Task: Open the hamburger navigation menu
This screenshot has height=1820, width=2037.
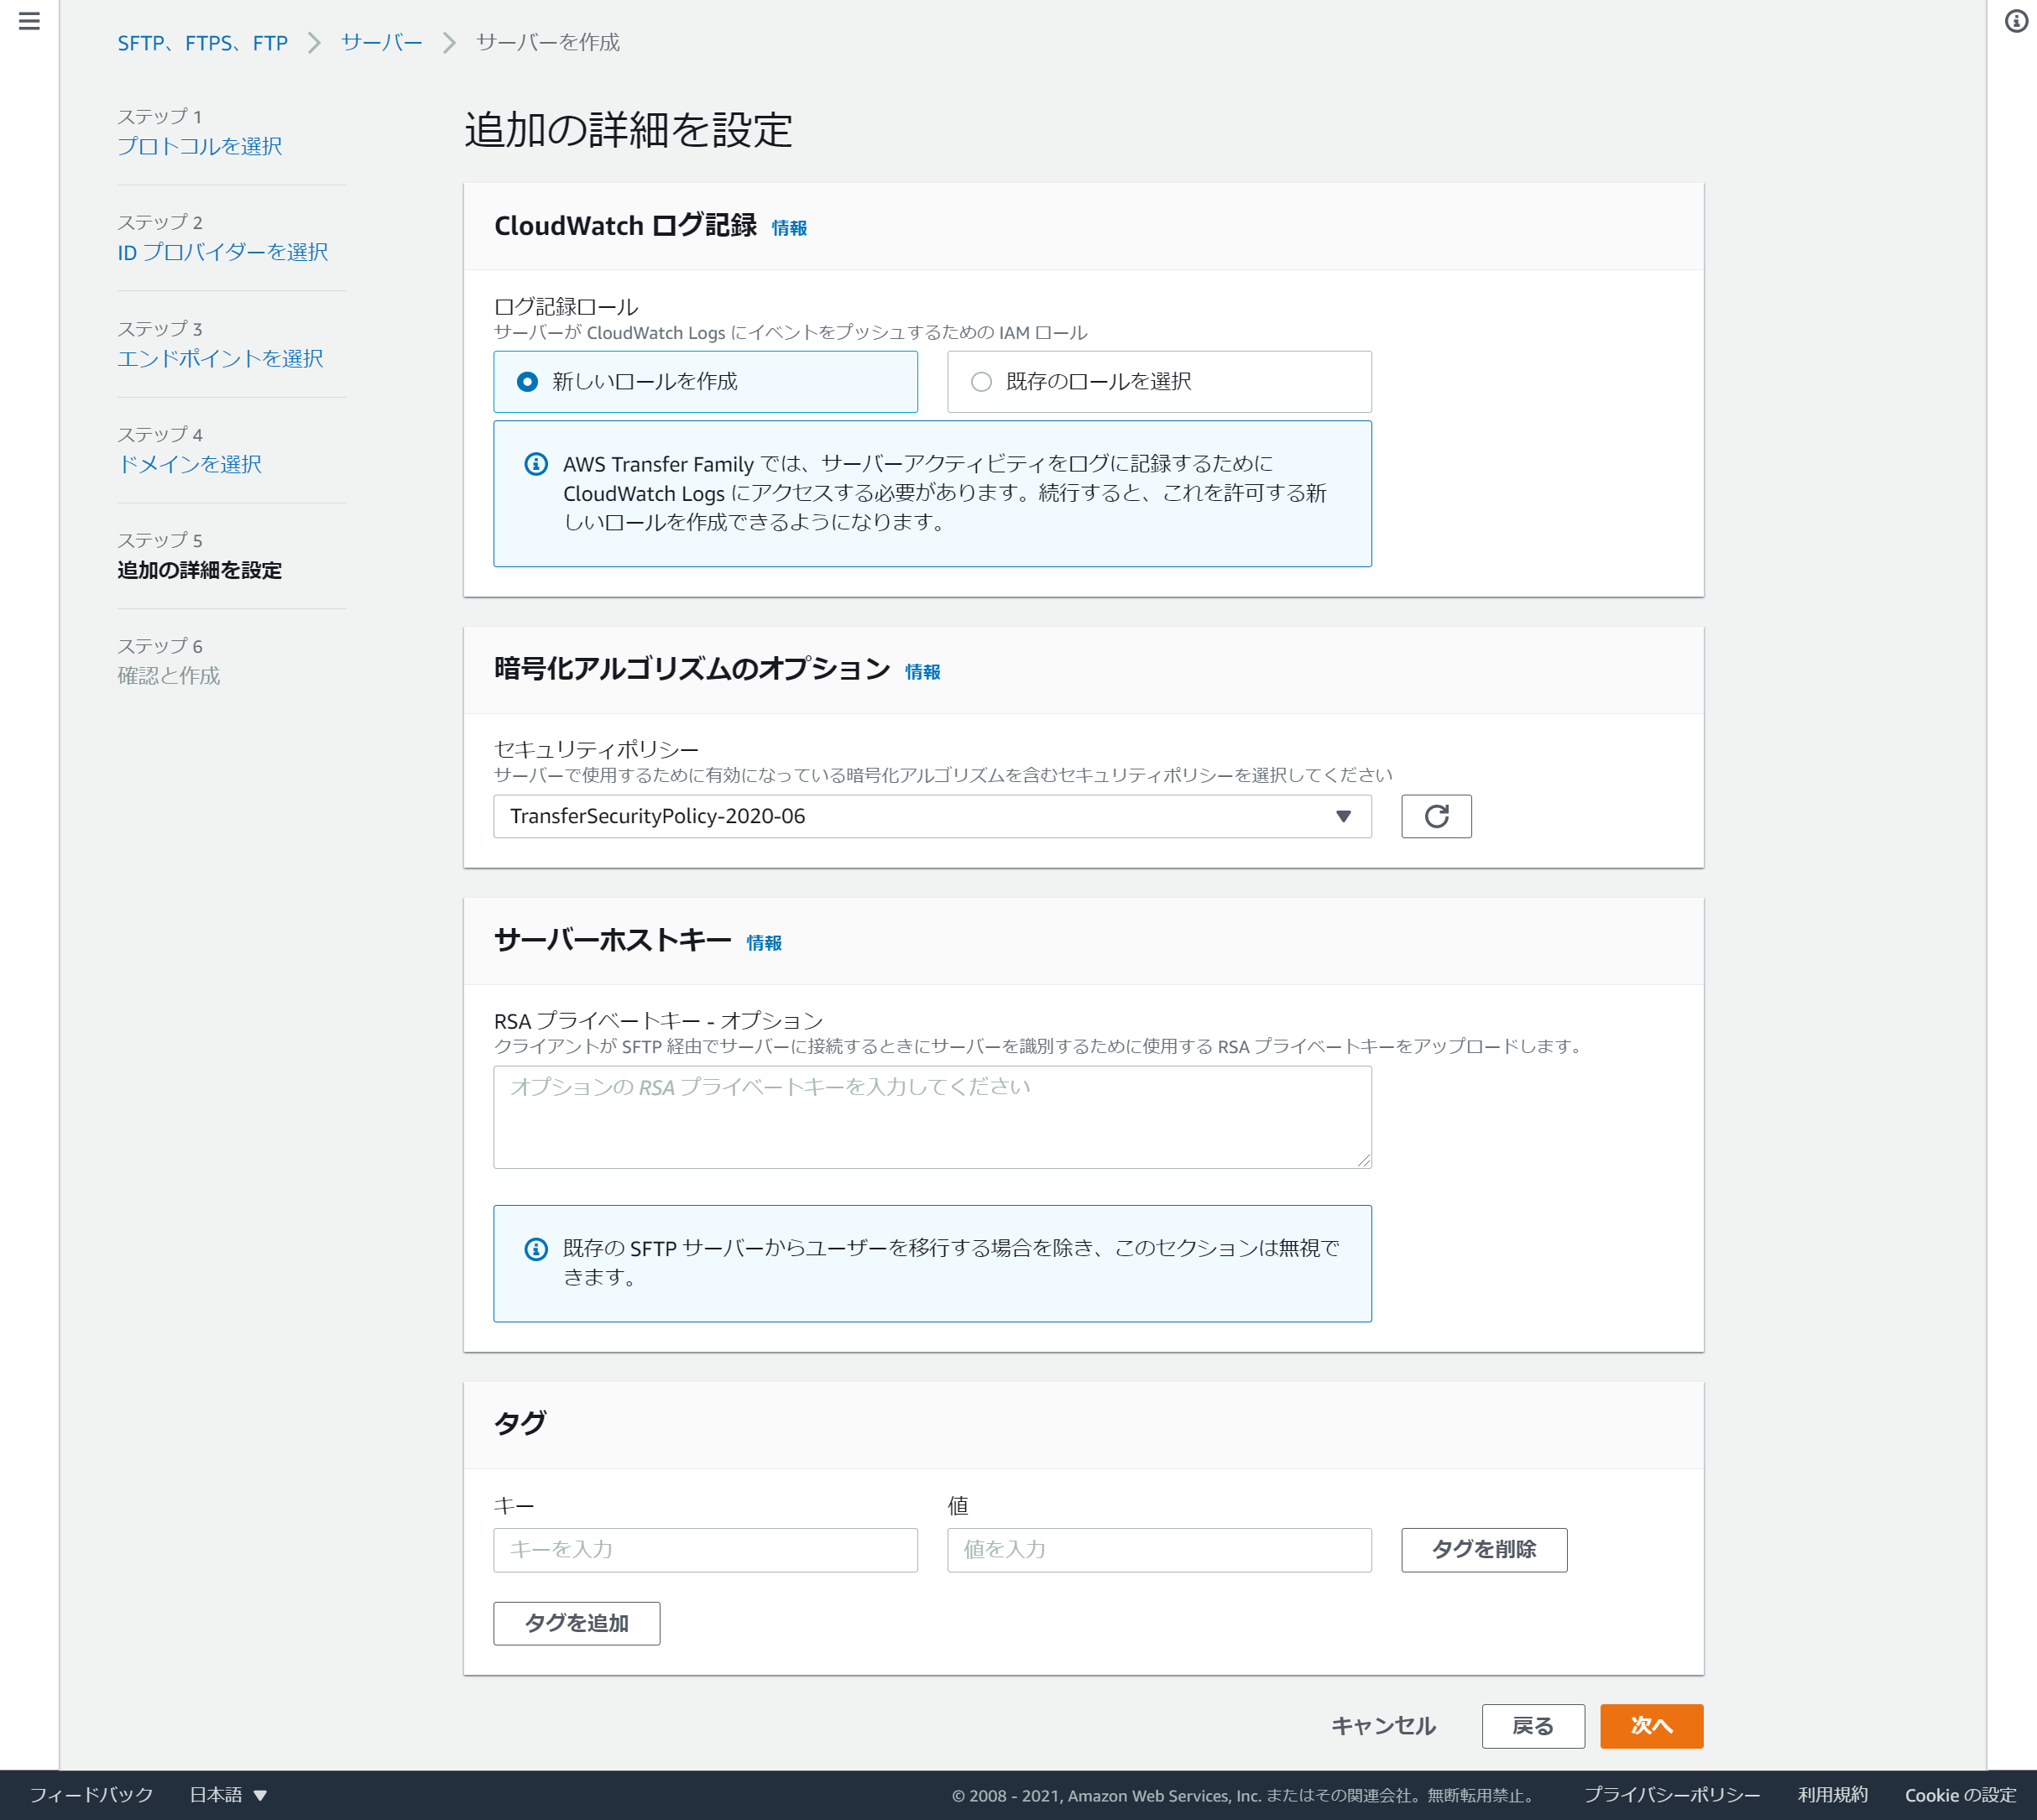Action: (29, 21)
